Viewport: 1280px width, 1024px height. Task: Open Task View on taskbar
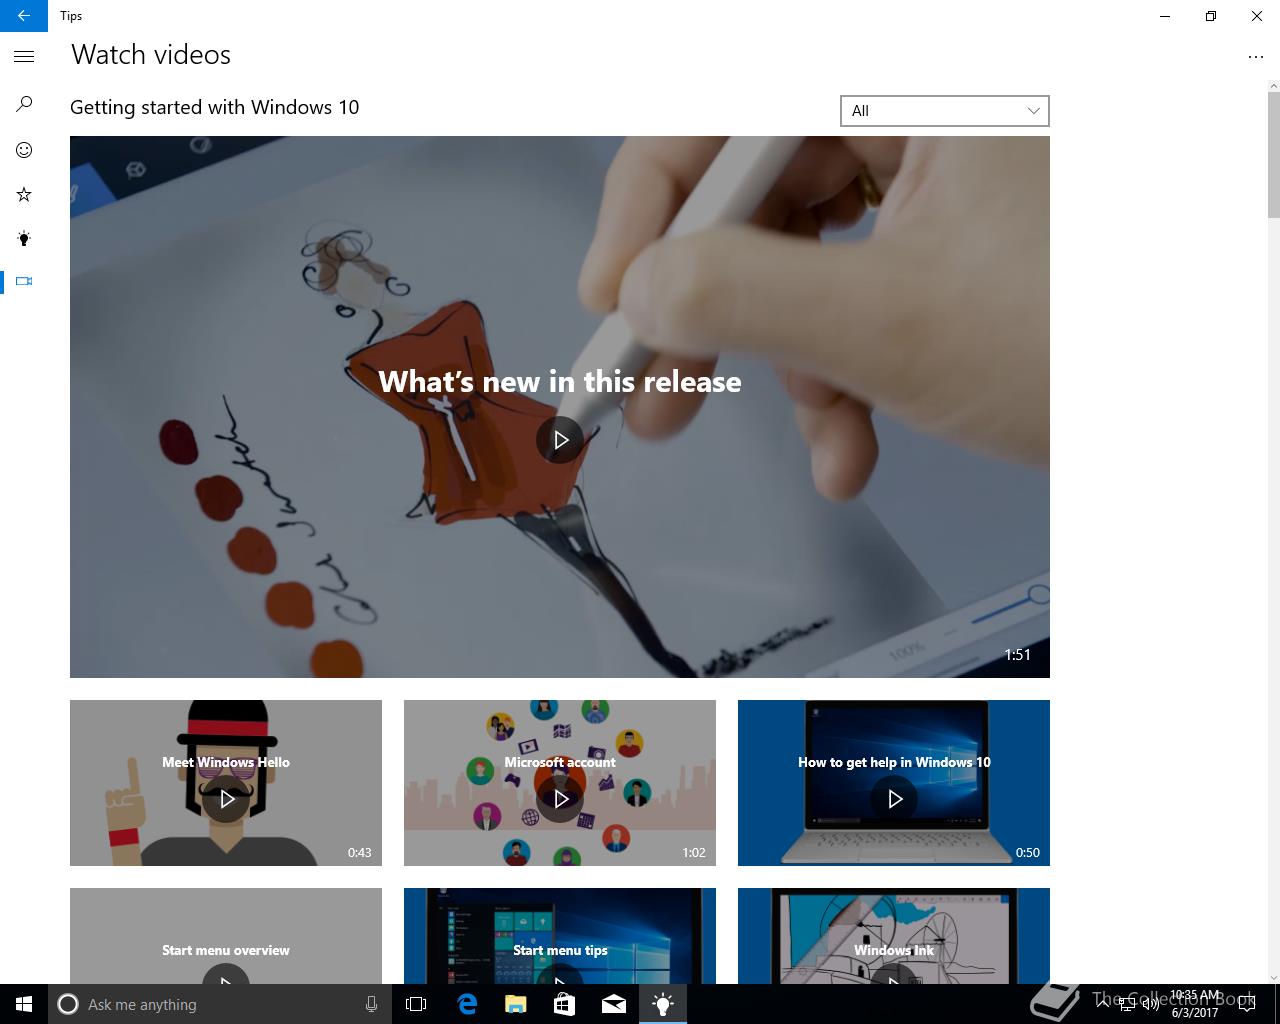click(416, 1004)
